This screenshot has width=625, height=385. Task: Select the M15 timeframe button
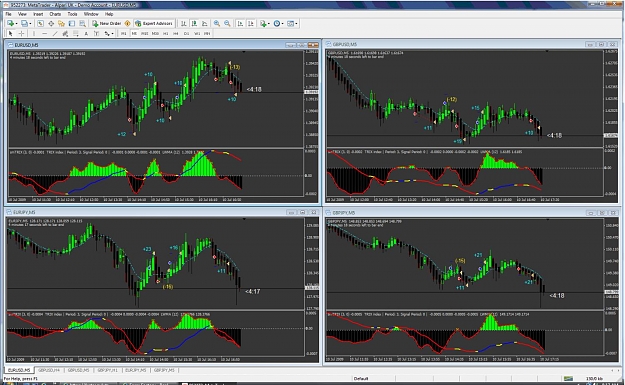click(144, 34)
